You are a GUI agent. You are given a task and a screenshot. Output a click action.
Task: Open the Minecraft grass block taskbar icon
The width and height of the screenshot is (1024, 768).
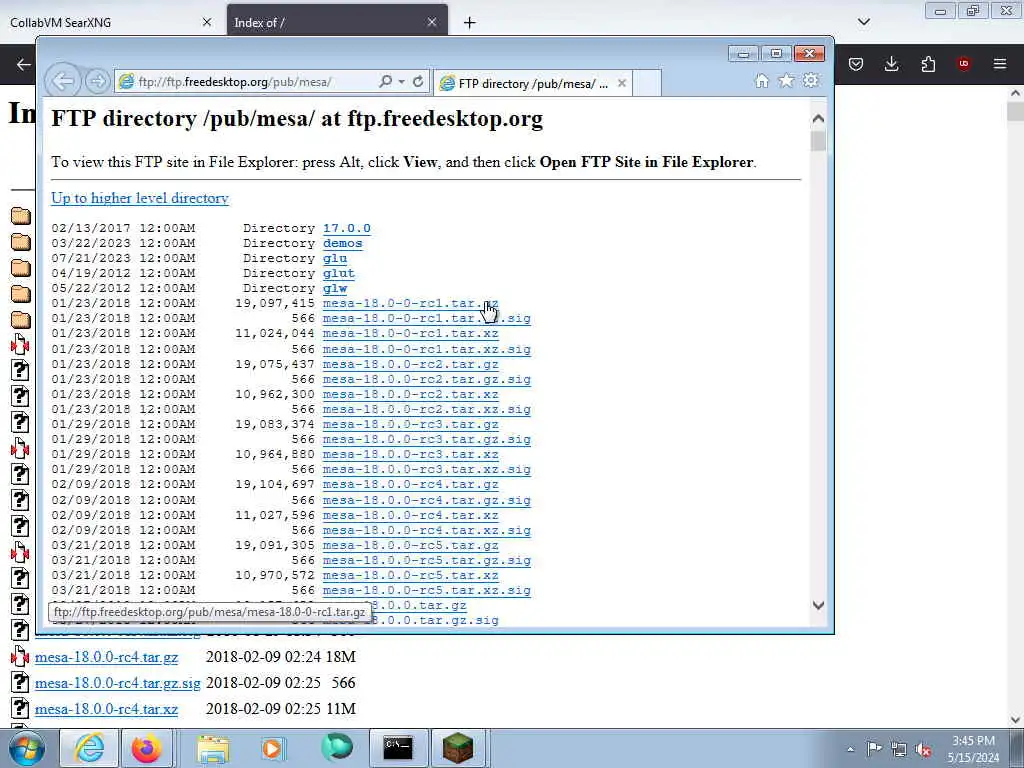point(458,748)
